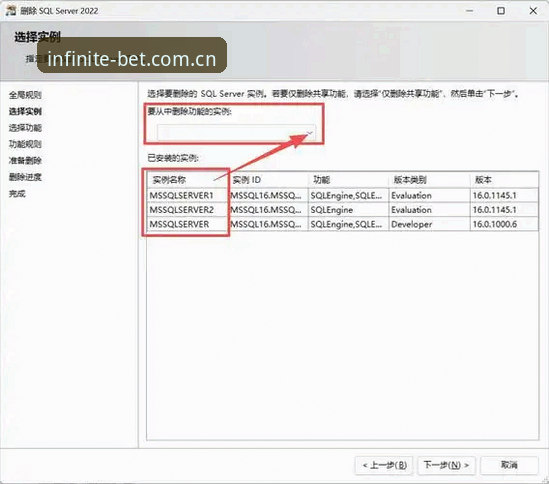
Task: Sort by 功能 column header
Action: 348,180
